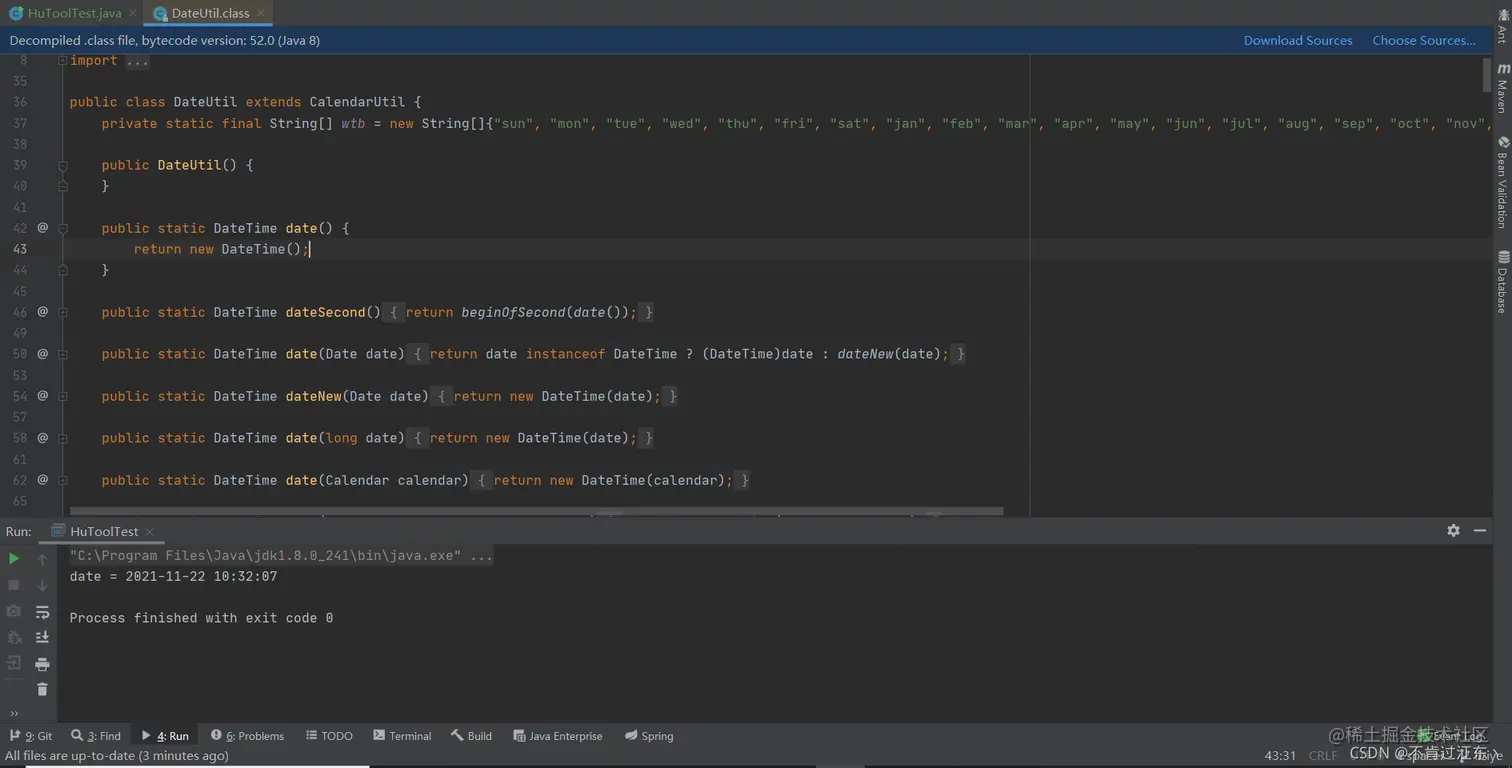Click 'Process finished with exit code 0' text
The height and width of the screenshot is (768, 1512).
(x=201, y=618)
